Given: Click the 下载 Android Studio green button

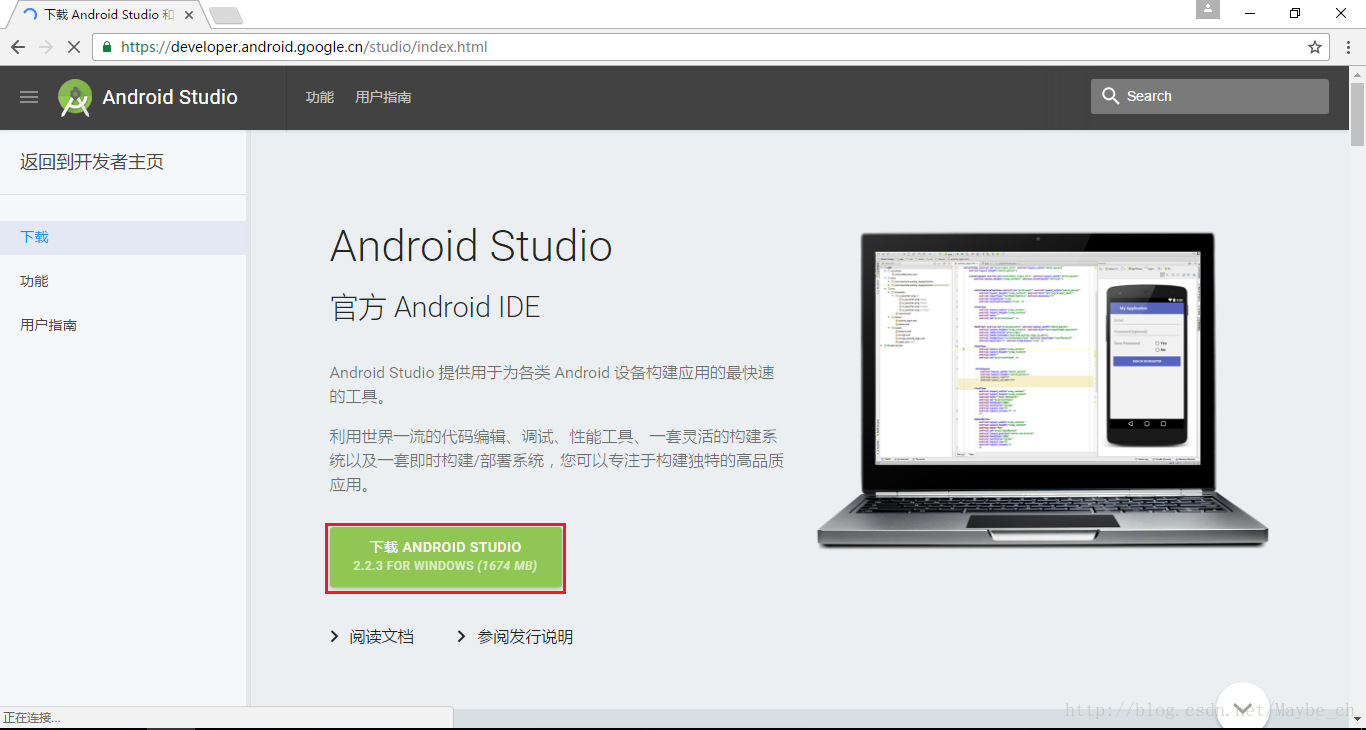Looking at the screenshot, I should click(445, 557).
